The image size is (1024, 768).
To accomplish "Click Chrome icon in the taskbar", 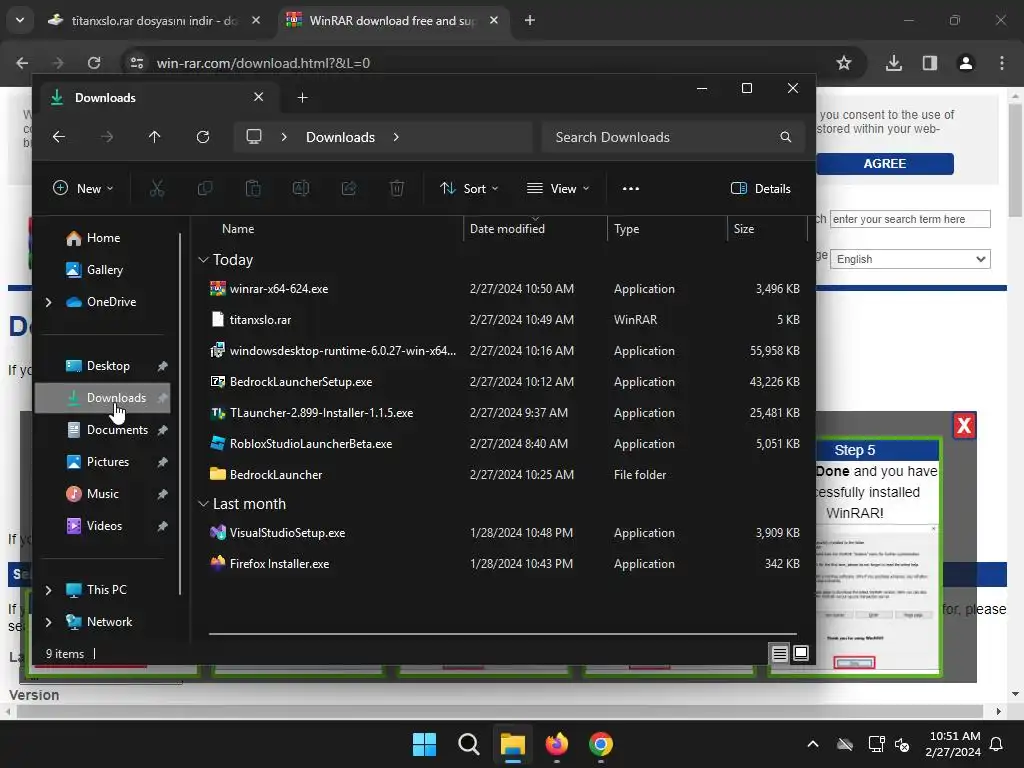I will (600, 744).
